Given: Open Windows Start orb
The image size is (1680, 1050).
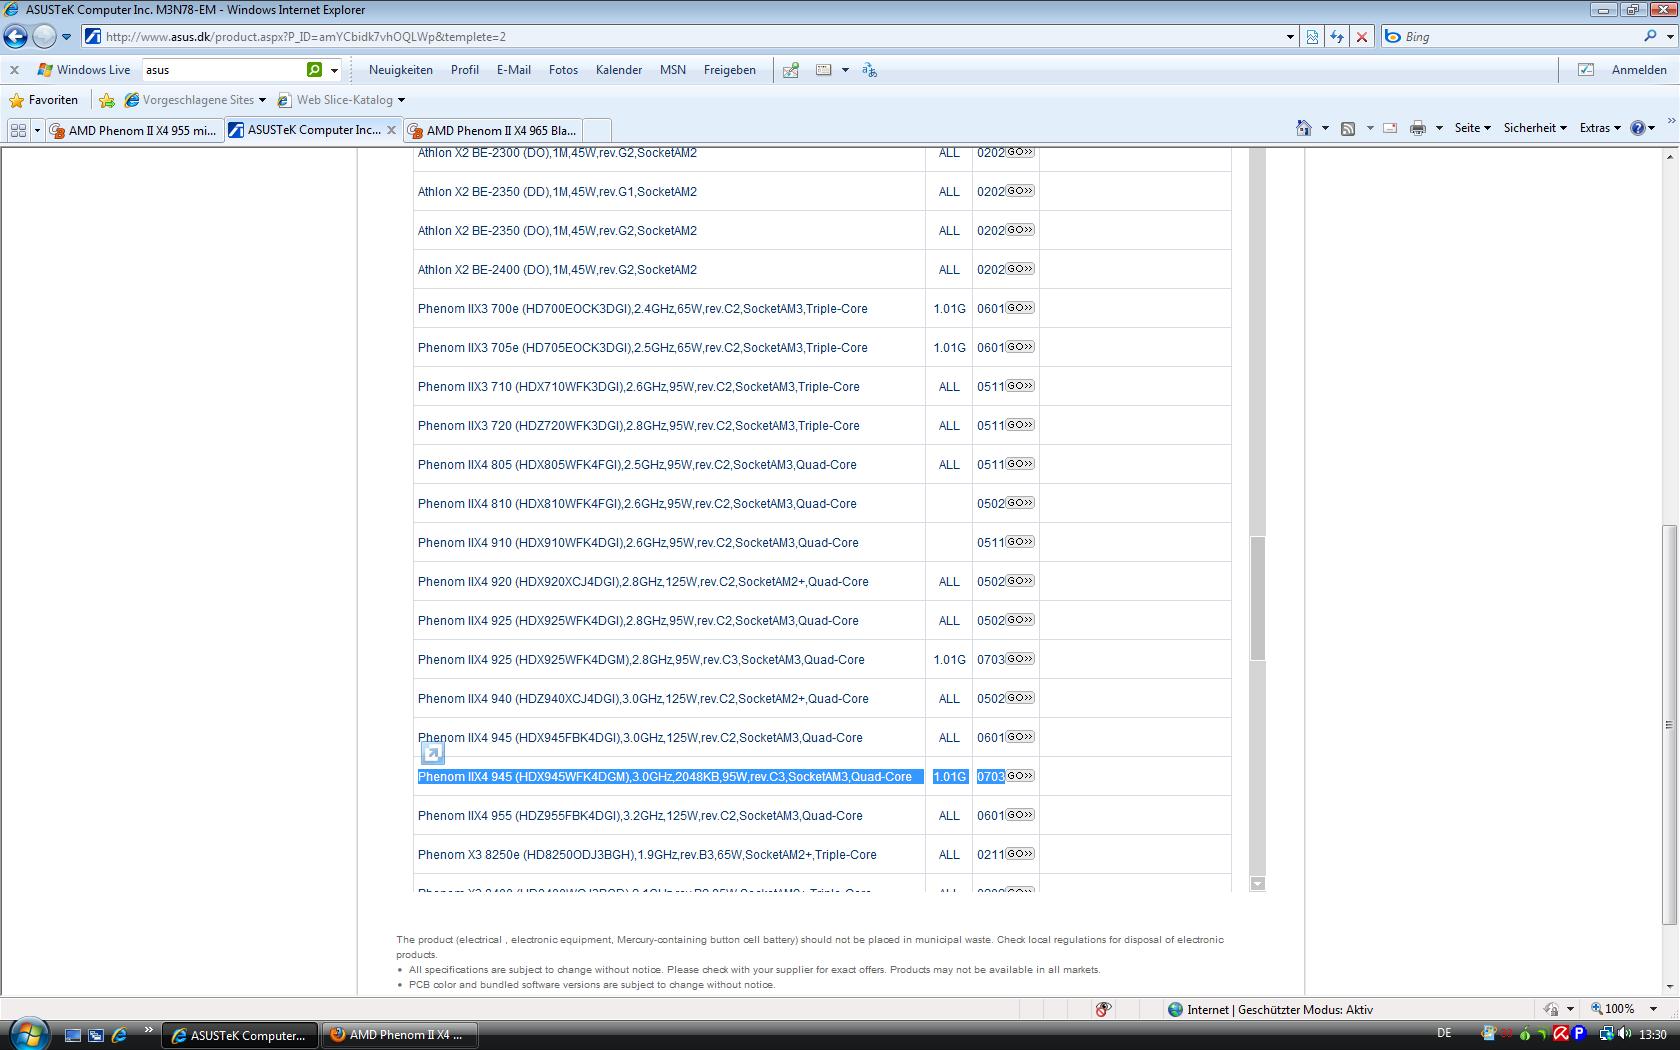Looking at the screenshot, I should [28, 1034].
